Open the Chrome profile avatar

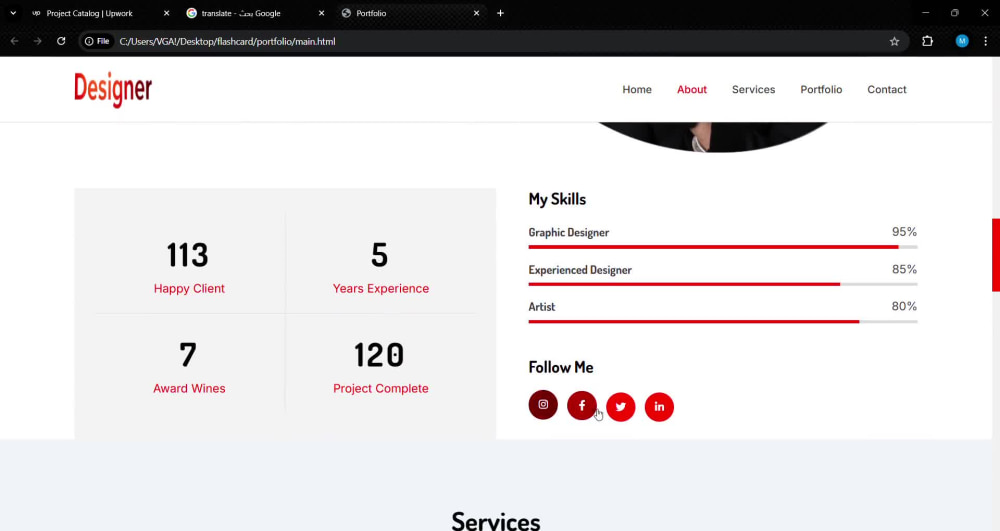point(962,41)
